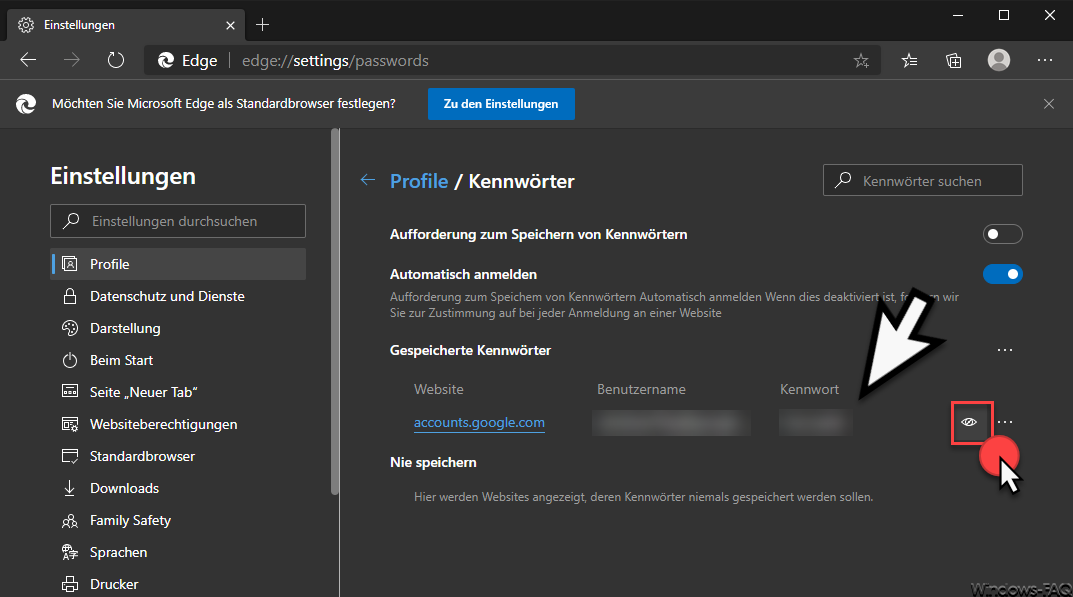Open more actions for accounts.google.com row
The image size is (1073, 597).
pyautogui.click(x=1005, y=422)
